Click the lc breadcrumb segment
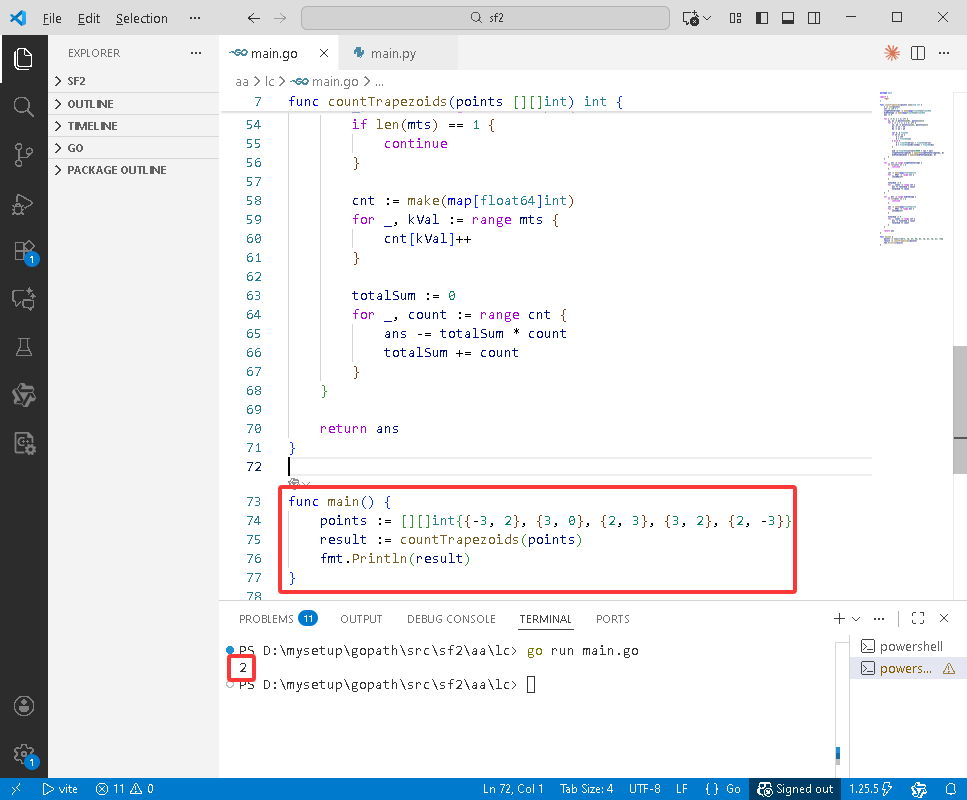This screenshot has width=967, height=800. tap(269, 81)
